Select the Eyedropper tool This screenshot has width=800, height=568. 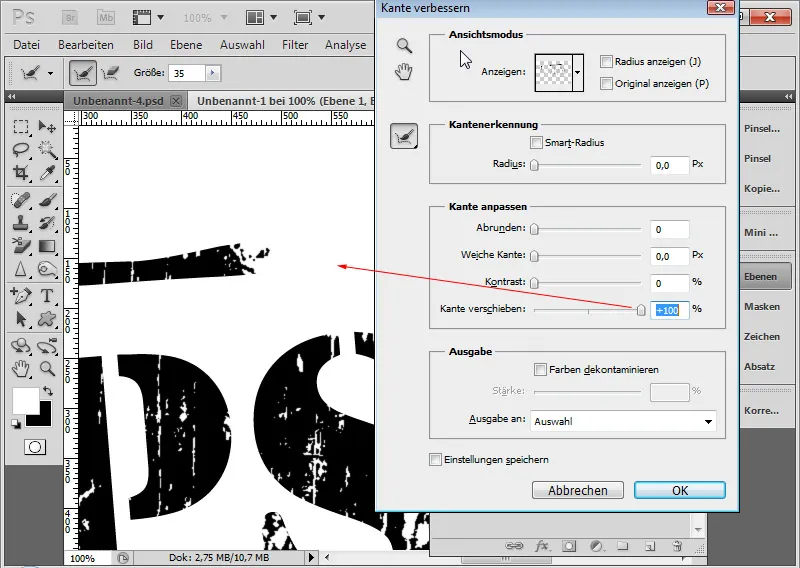[47, 173]
